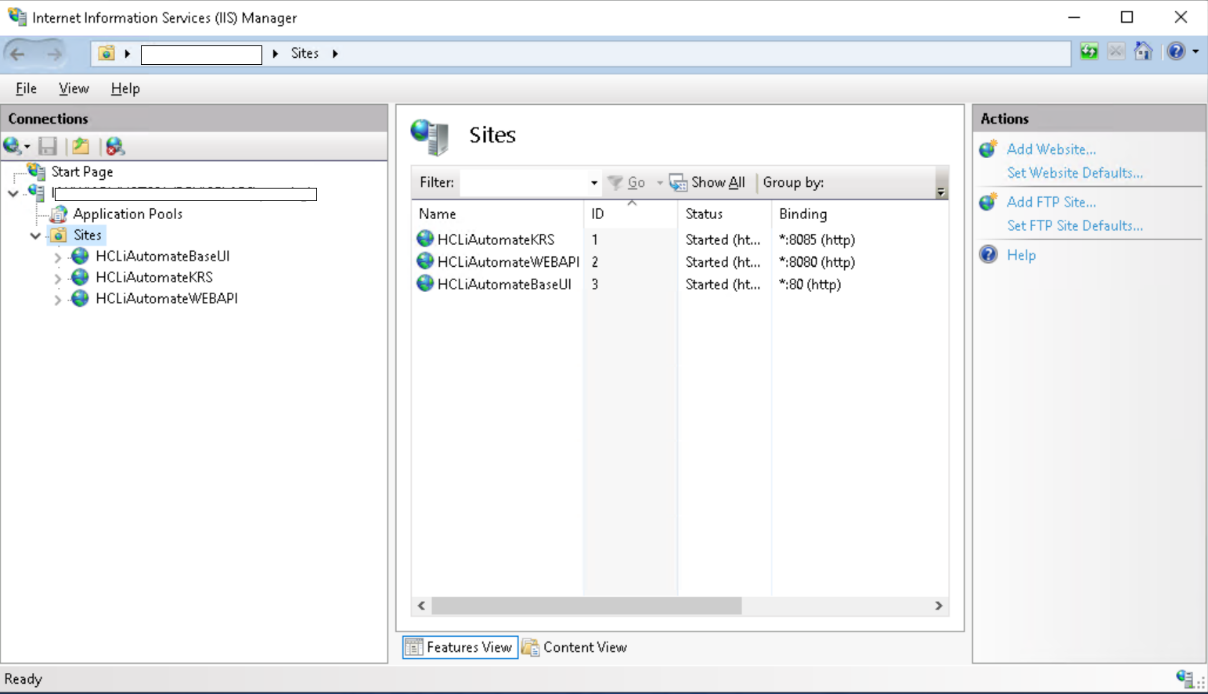
Task: Select HCLiAutomateWEBAPI in the Connections tree
Action: click(x=167, y=298)
